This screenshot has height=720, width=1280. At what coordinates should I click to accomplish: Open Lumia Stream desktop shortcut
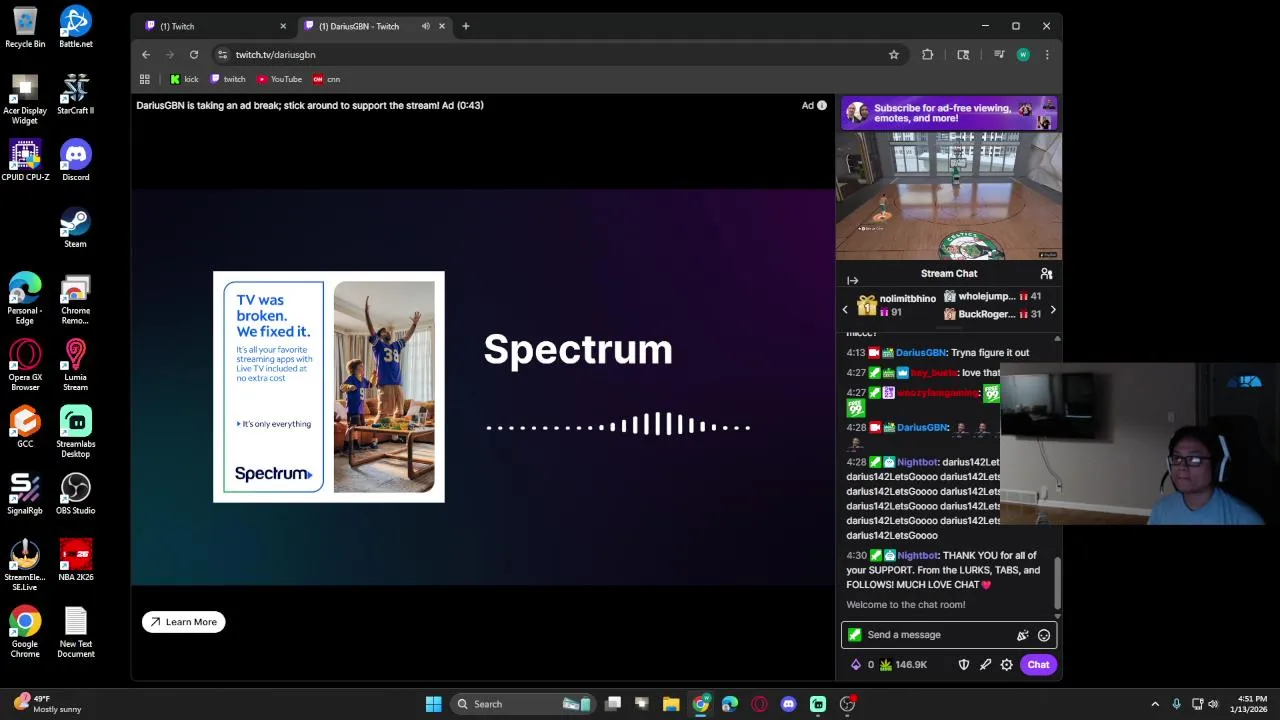pos(76,366)
